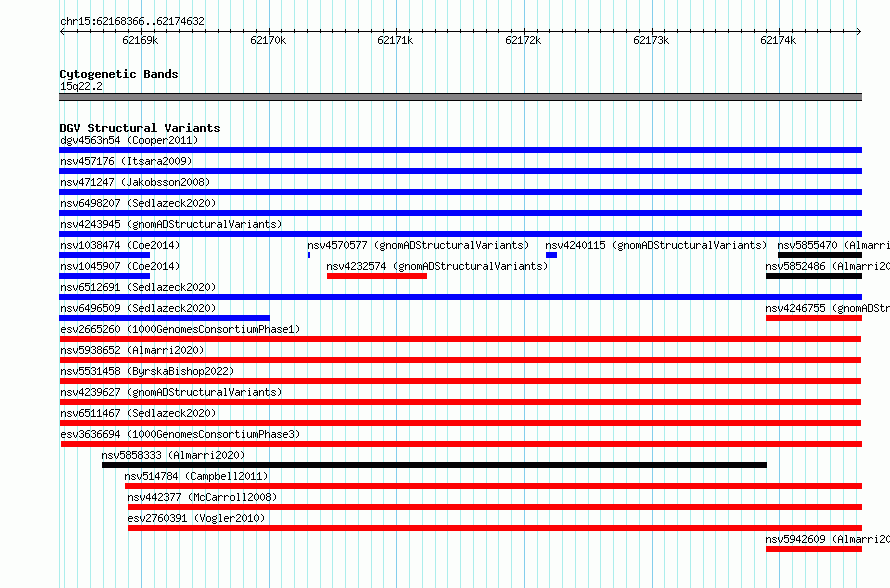Click the DGV Structural Variants track title
890x588 pixels.
point(140,128)
